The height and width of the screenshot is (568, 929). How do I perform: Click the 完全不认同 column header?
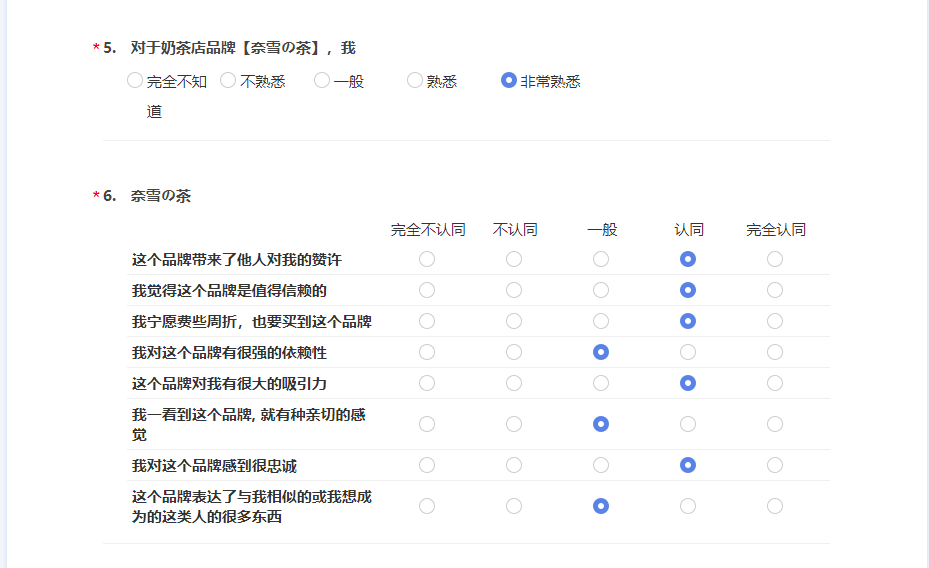[x=428, y=230]
